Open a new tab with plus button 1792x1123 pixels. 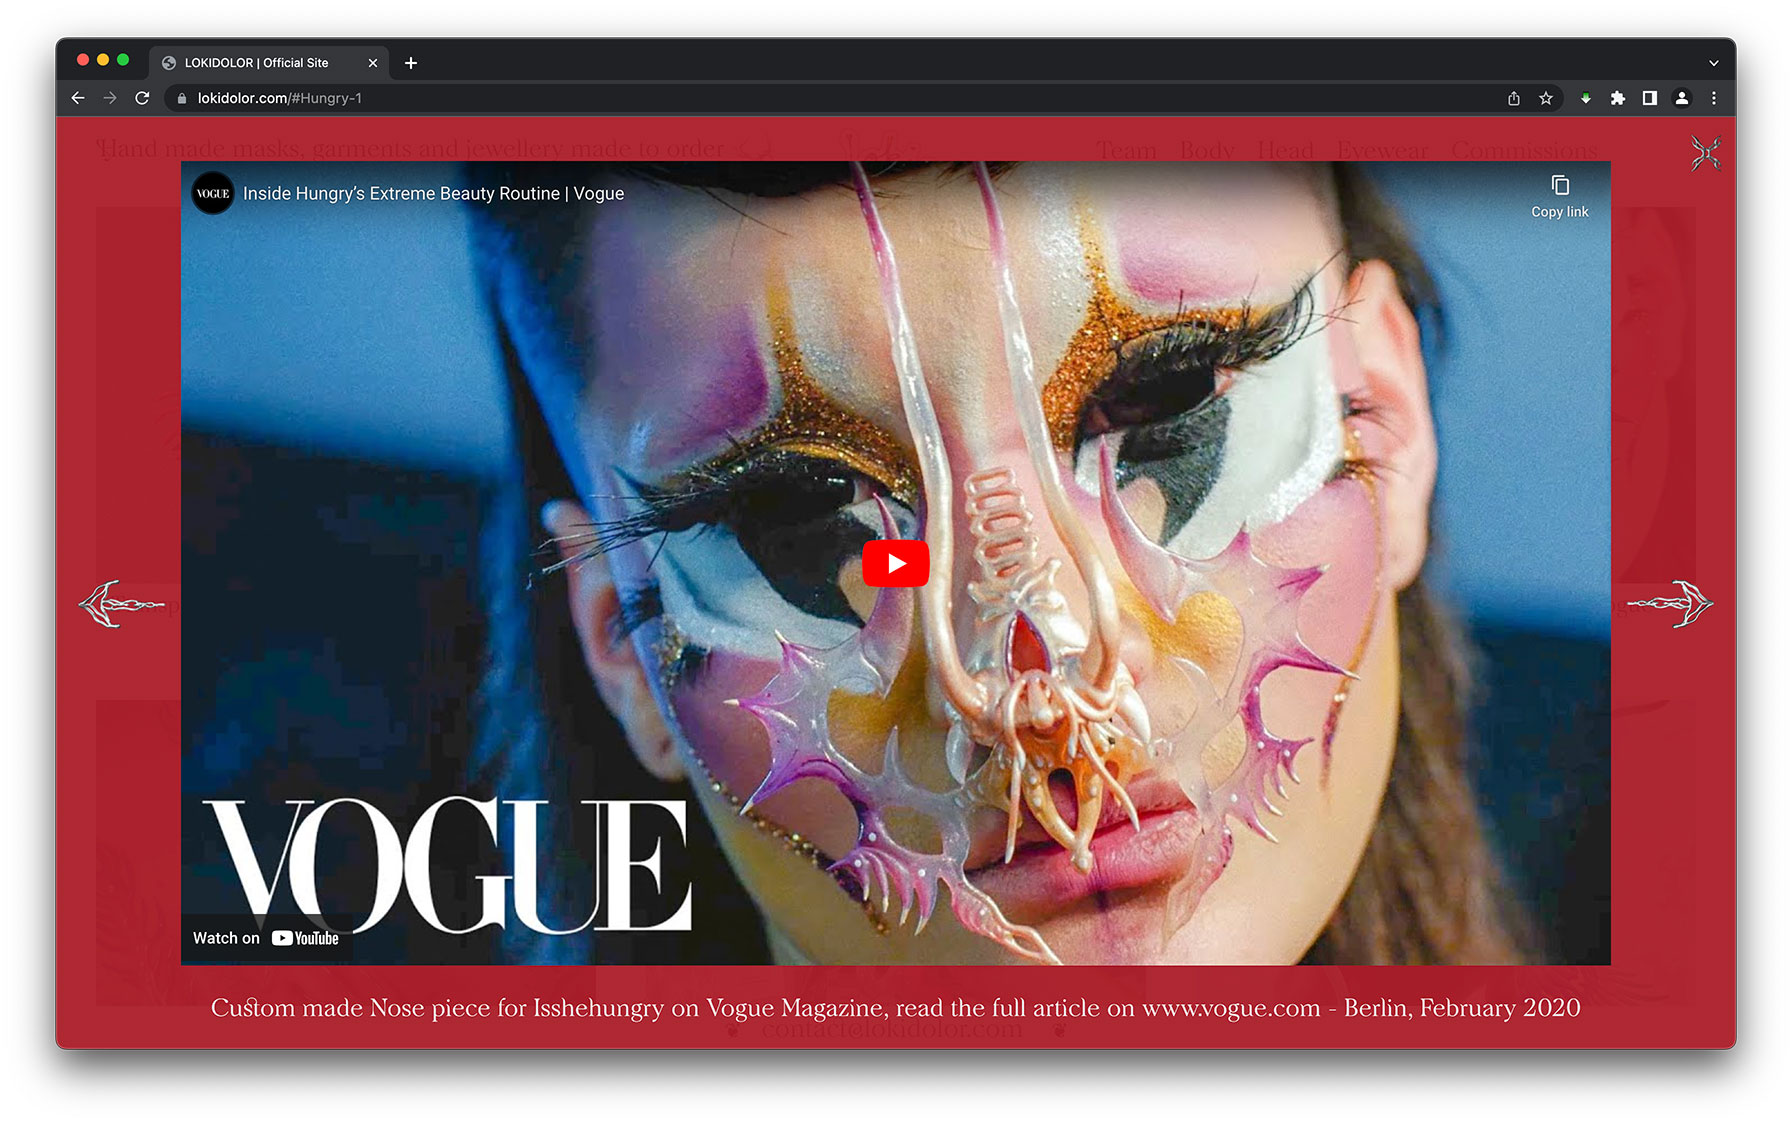411,63
